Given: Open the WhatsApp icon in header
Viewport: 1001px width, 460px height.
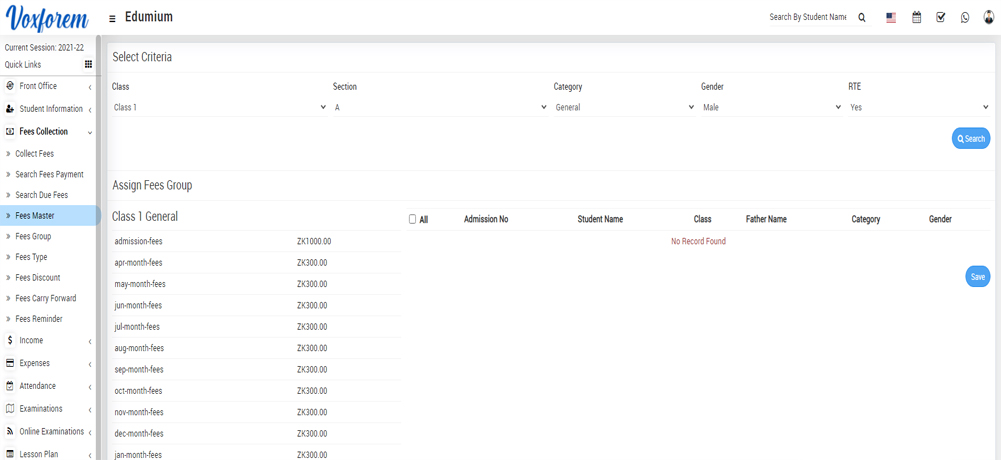Looking at the screenshot, I should click(965, 18).
